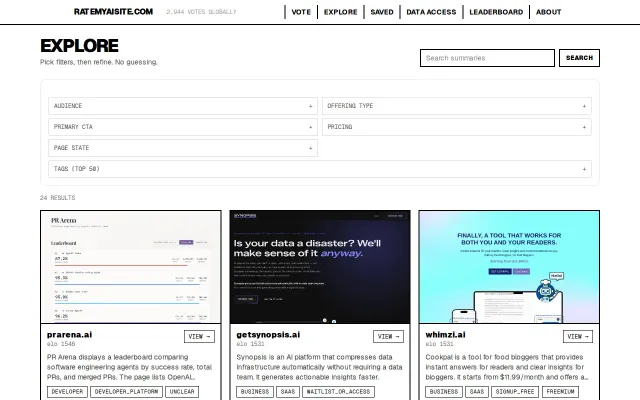Expand the PAGE STATE filter

point(183,148)
